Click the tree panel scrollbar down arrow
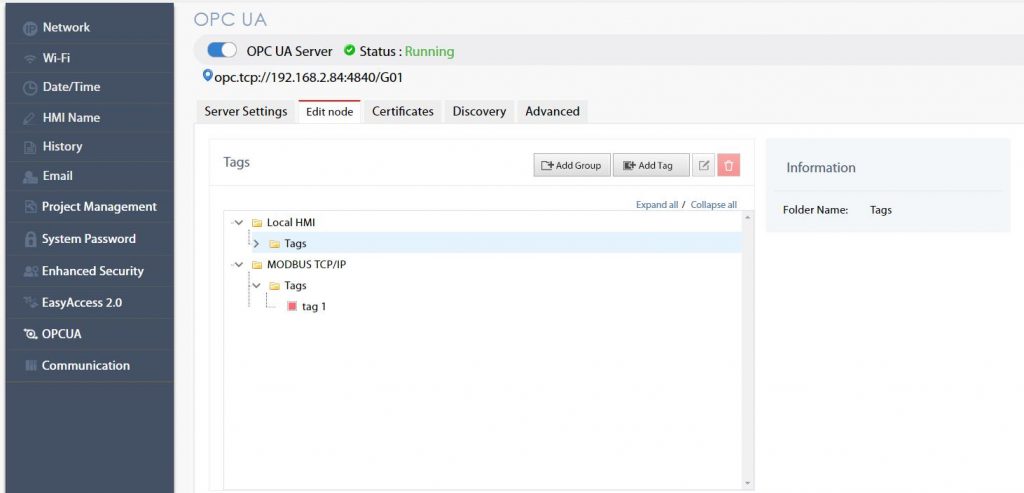The image size is (1024, 493). pos(749,483)
